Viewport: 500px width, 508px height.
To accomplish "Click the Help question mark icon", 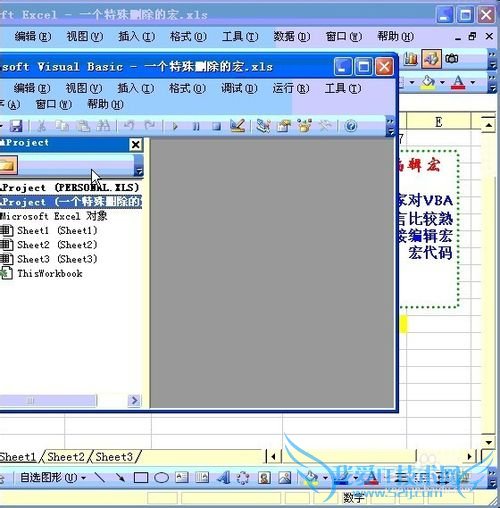I will click(x=351, y=126).
